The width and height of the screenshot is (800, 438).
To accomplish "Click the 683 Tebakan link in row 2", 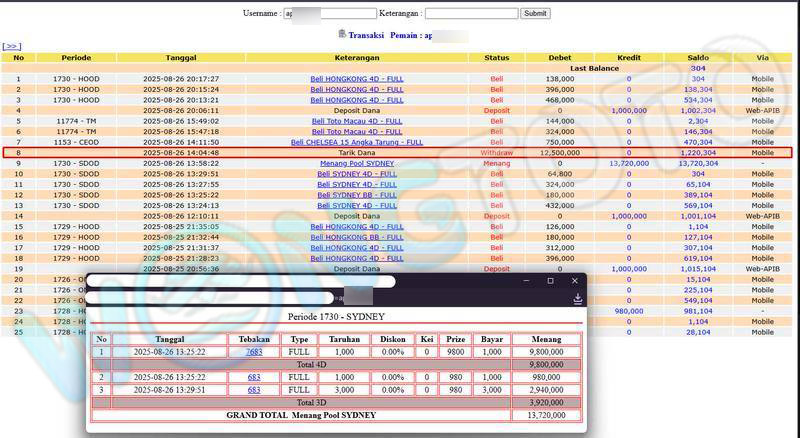I will tap(254, 377).
